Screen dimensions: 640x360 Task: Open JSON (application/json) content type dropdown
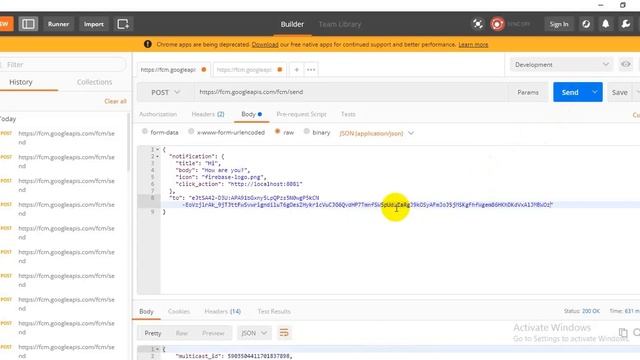point(376,133)
